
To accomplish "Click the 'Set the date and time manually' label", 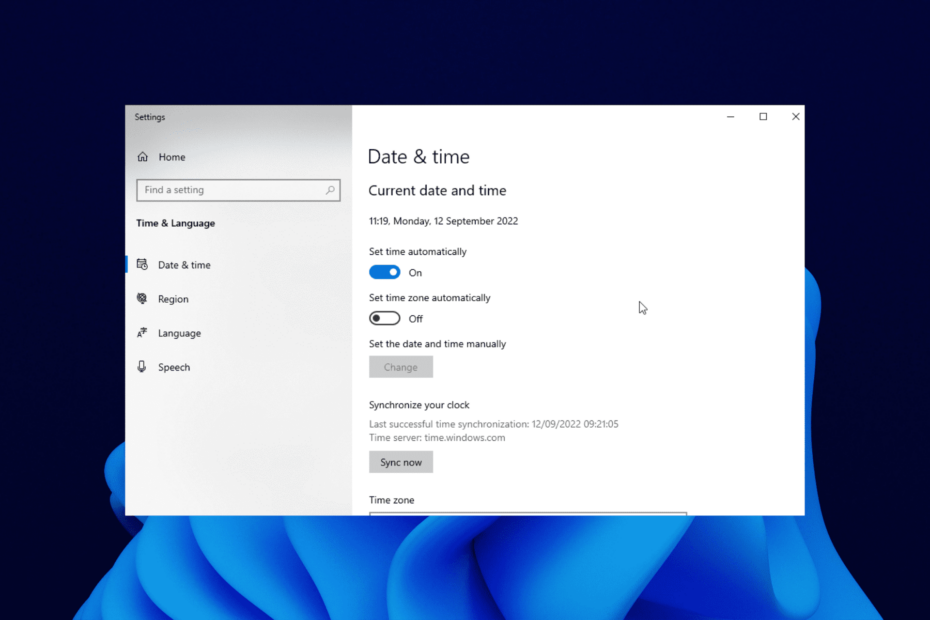I will (438, 344).
